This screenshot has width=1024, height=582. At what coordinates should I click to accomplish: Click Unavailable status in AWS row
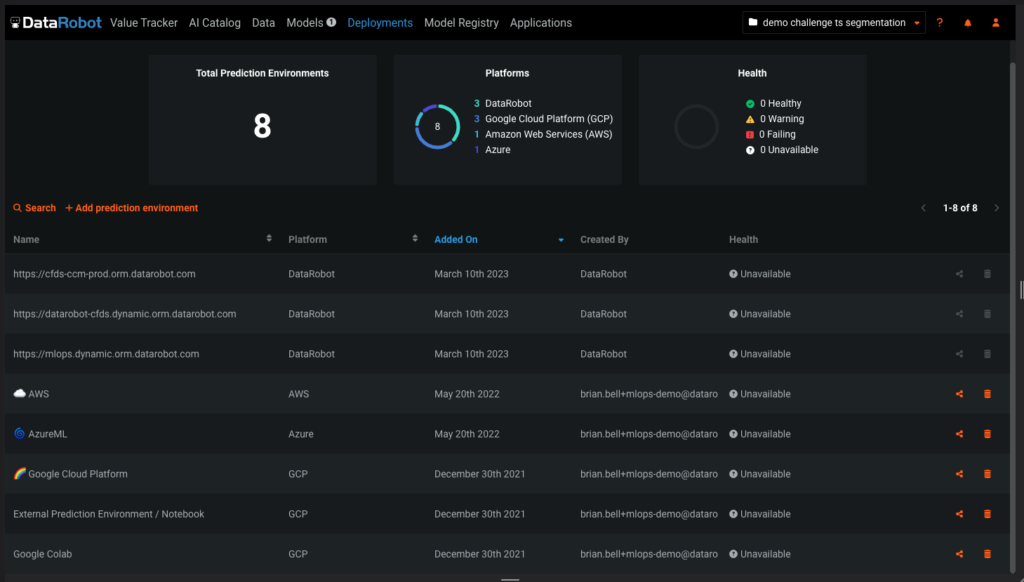(760, 394)
